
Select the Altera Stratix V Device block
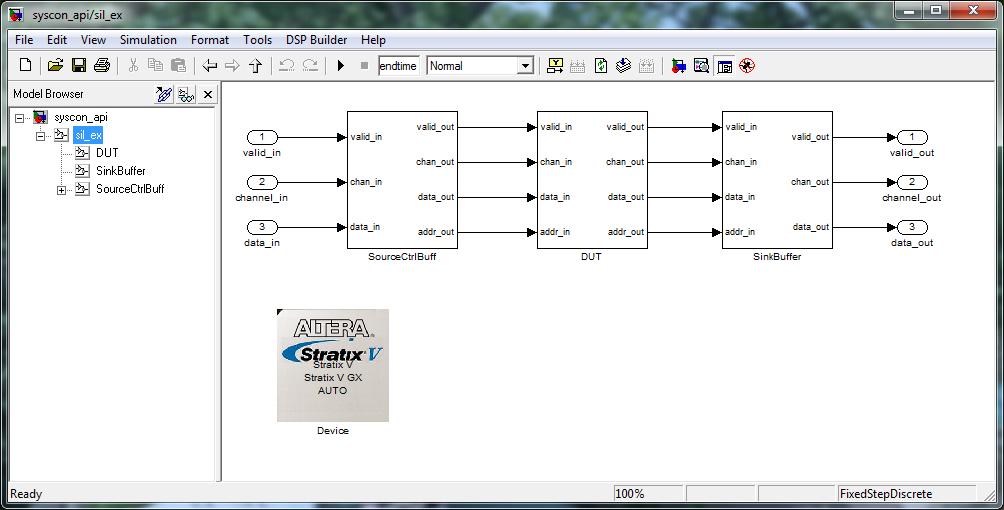point(333,365)
